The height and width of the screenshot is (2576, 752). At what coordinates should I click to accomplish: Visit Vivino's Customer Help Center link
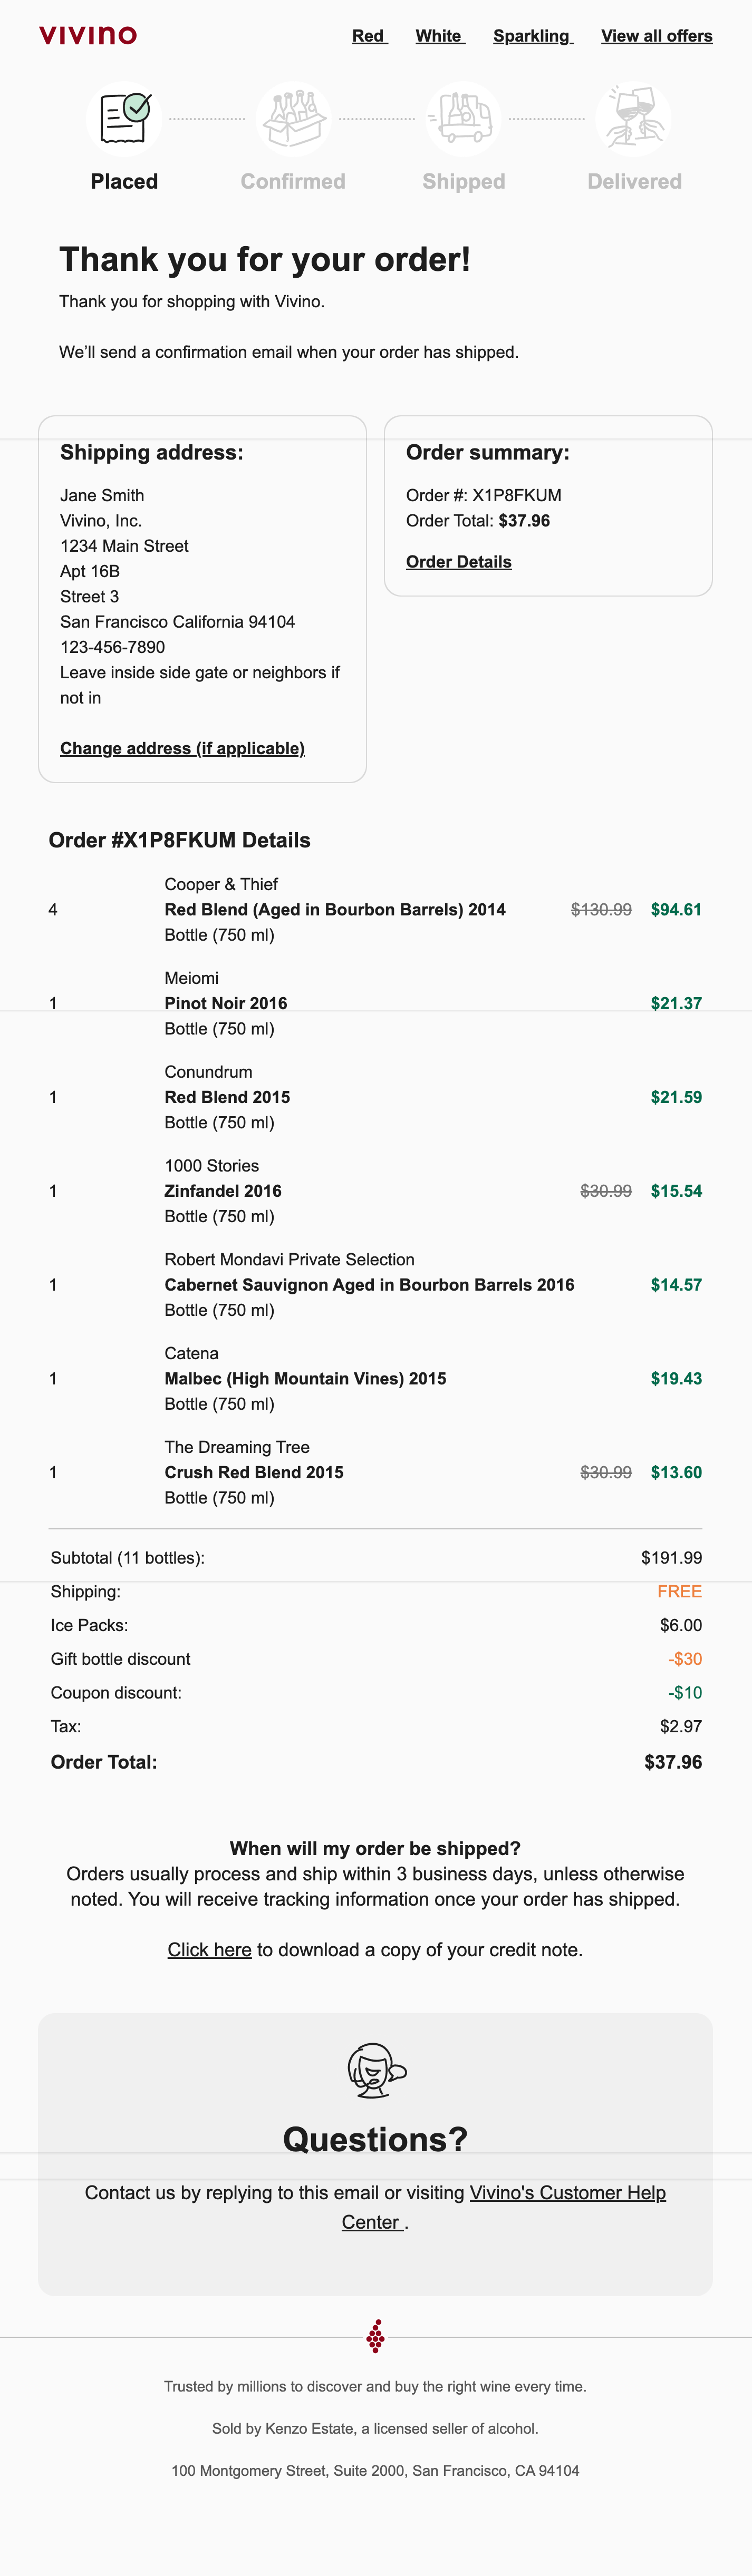point(567,2192)
